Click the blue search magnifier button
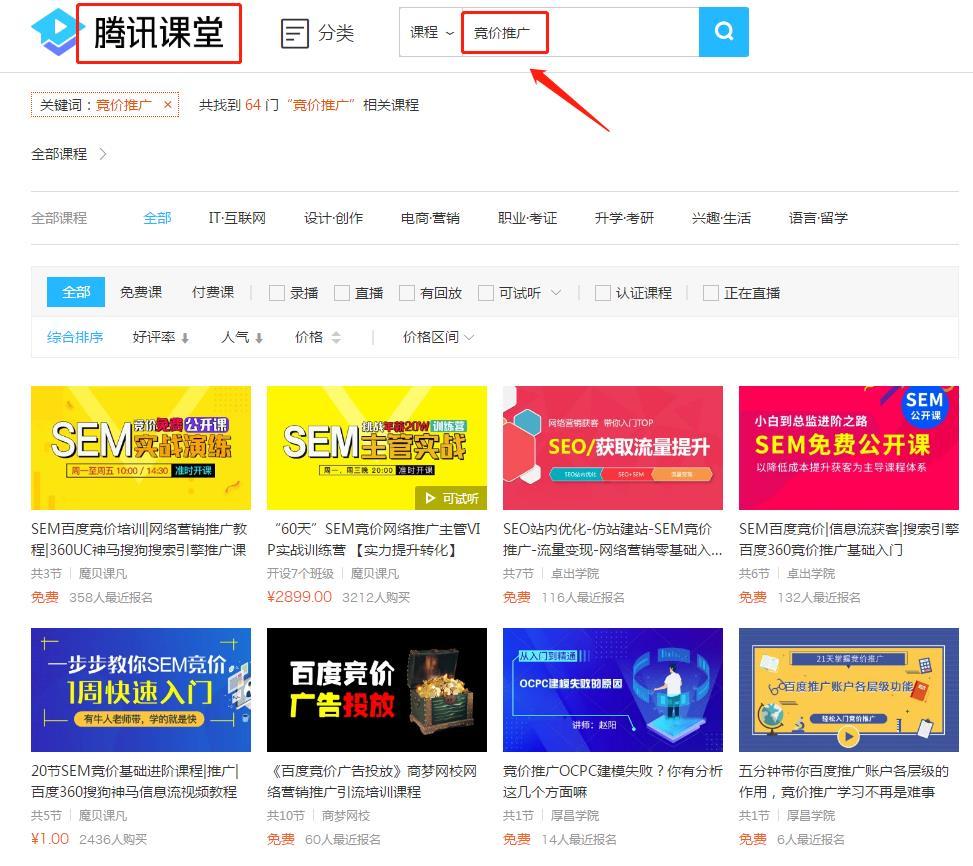This screenshot has height=866, width=973. [x=724, y=32]
